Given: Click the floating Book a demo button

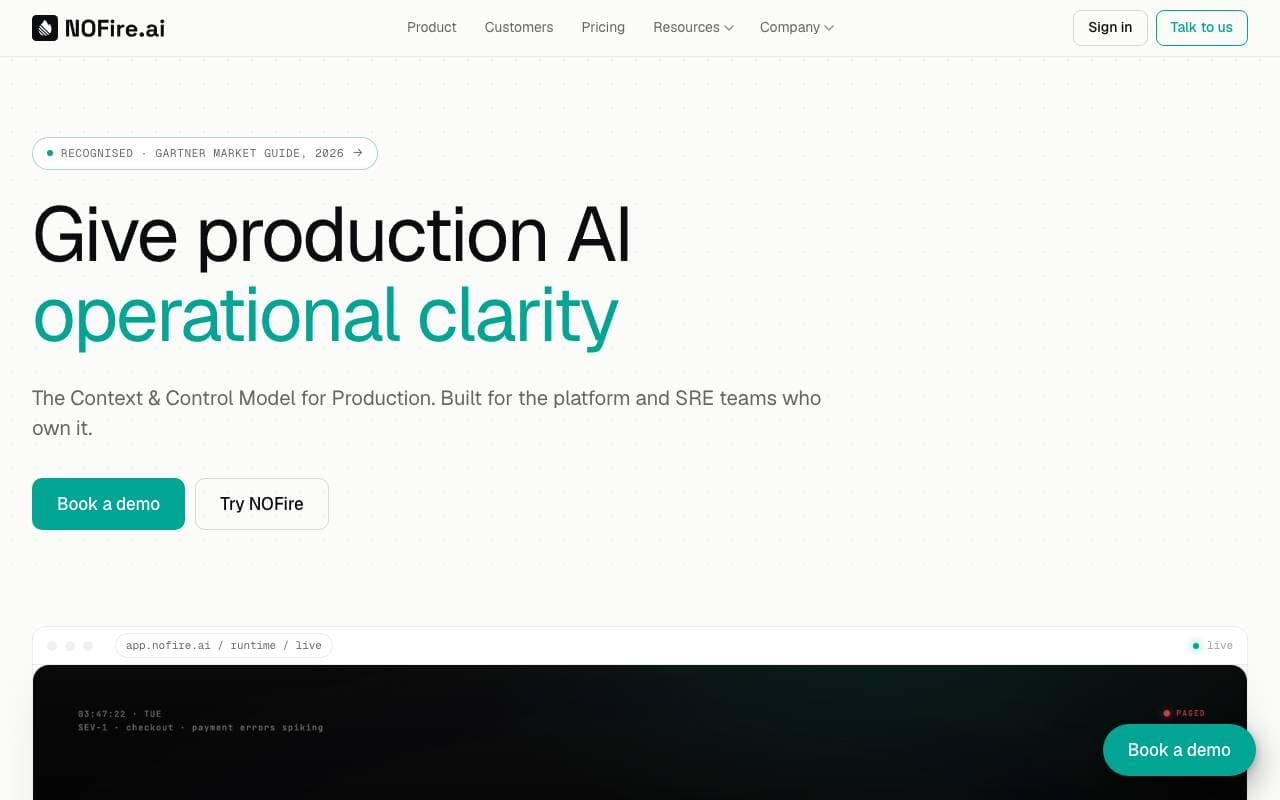Looking at the screenshot, I should click(x=1179, y=750).
